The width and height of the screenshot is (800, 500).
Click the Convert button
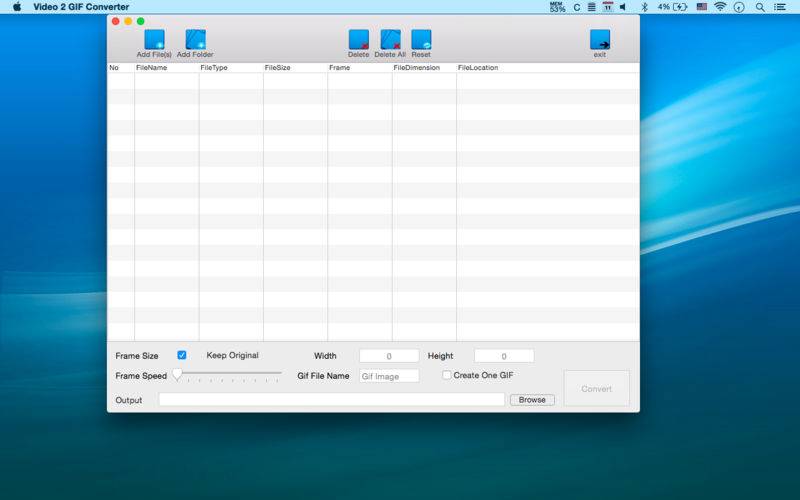pyautogui.click(x=596, y=389)
